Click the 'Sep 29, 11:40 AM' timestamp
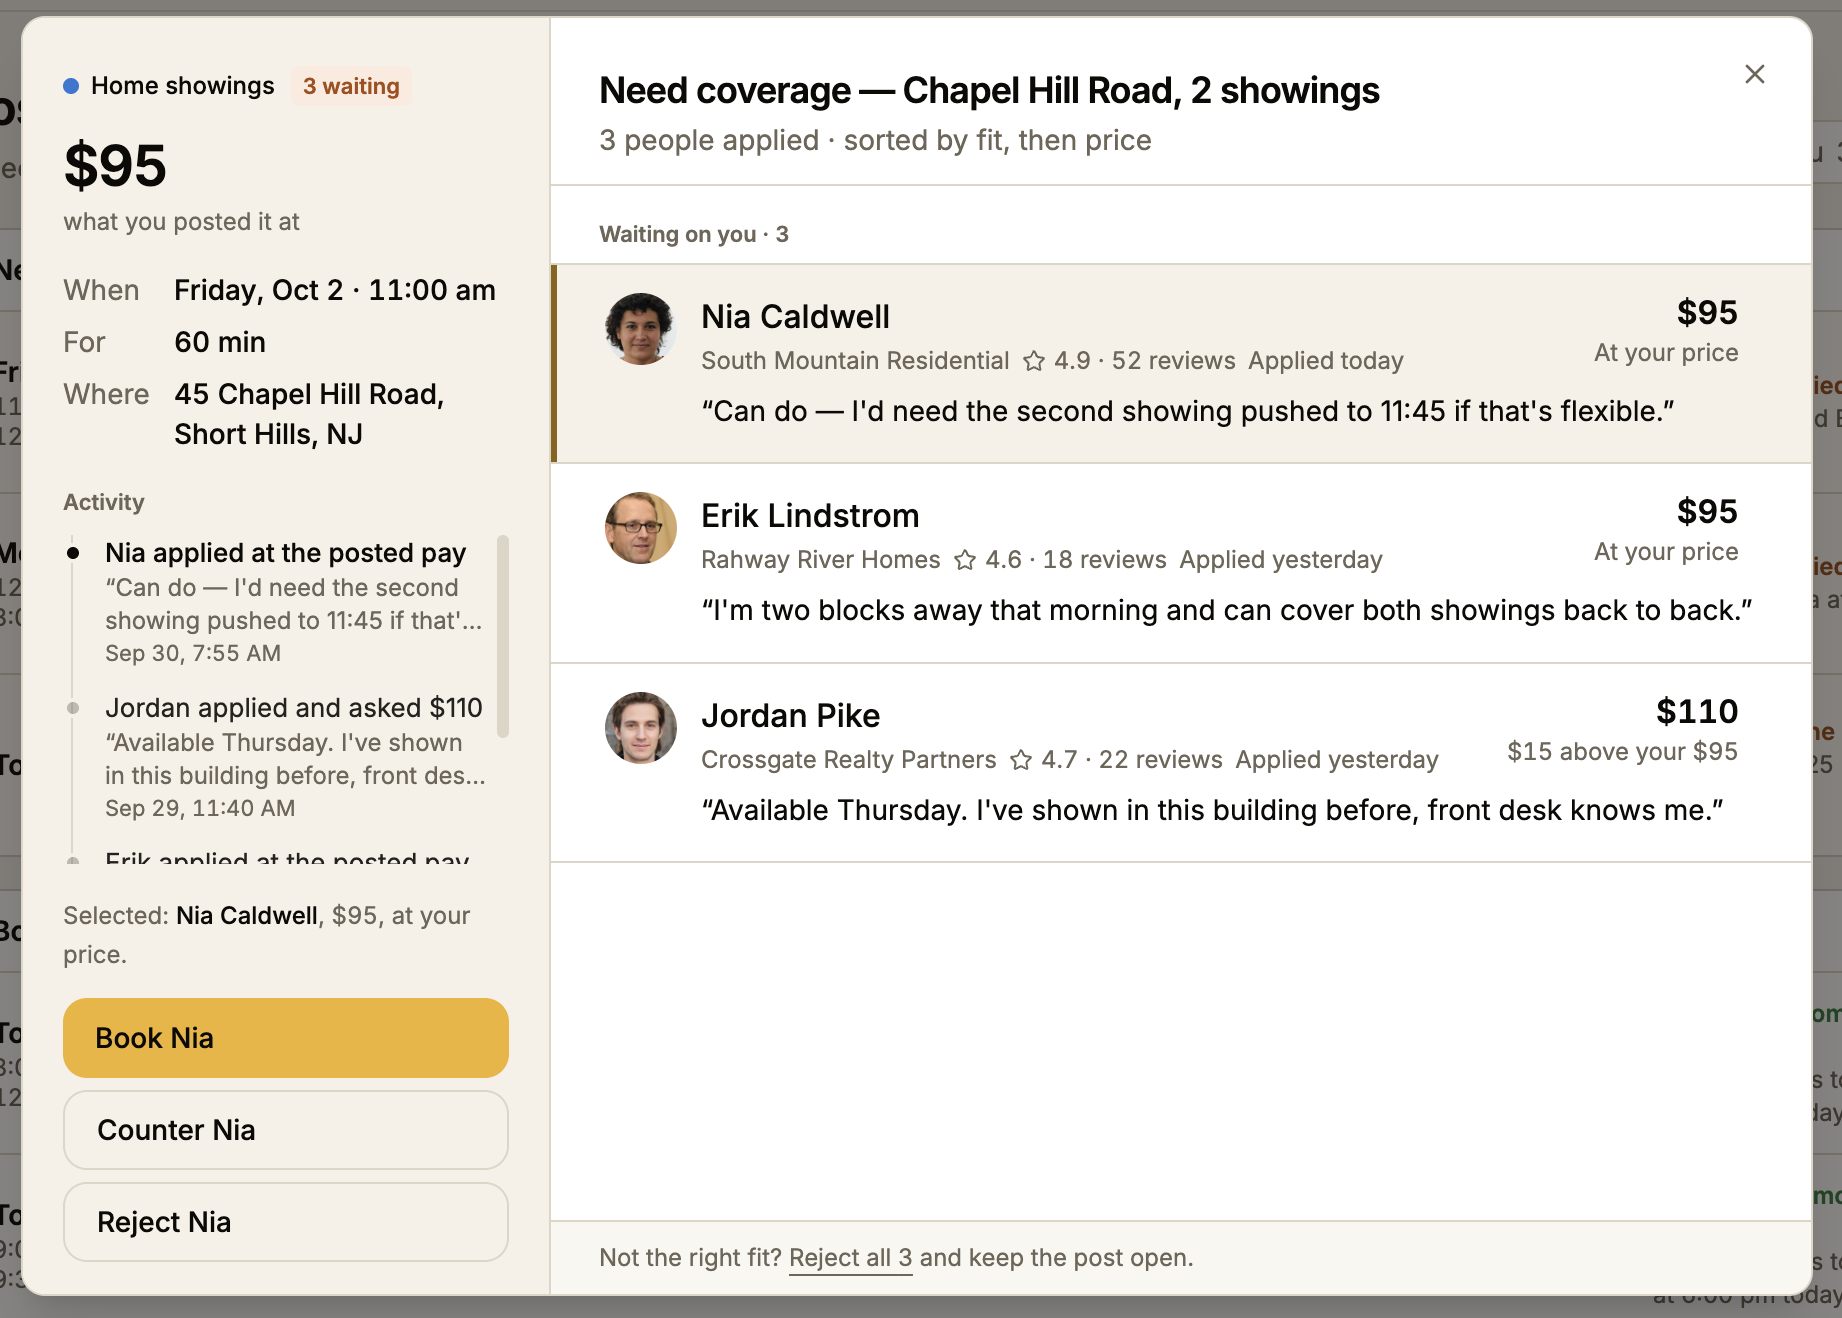Screen dimensions: 1842x1318 pos(200,809)
